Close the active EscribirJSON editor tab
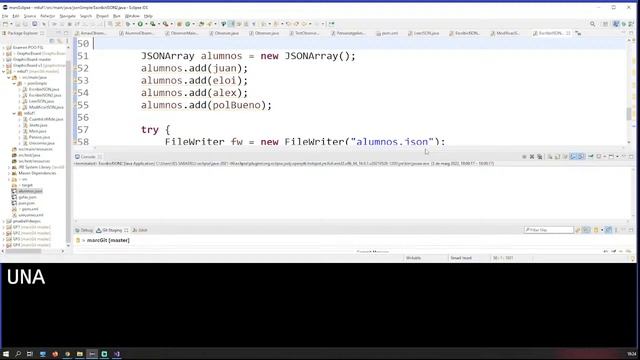 pyautogui.click(x=568, y=33)
